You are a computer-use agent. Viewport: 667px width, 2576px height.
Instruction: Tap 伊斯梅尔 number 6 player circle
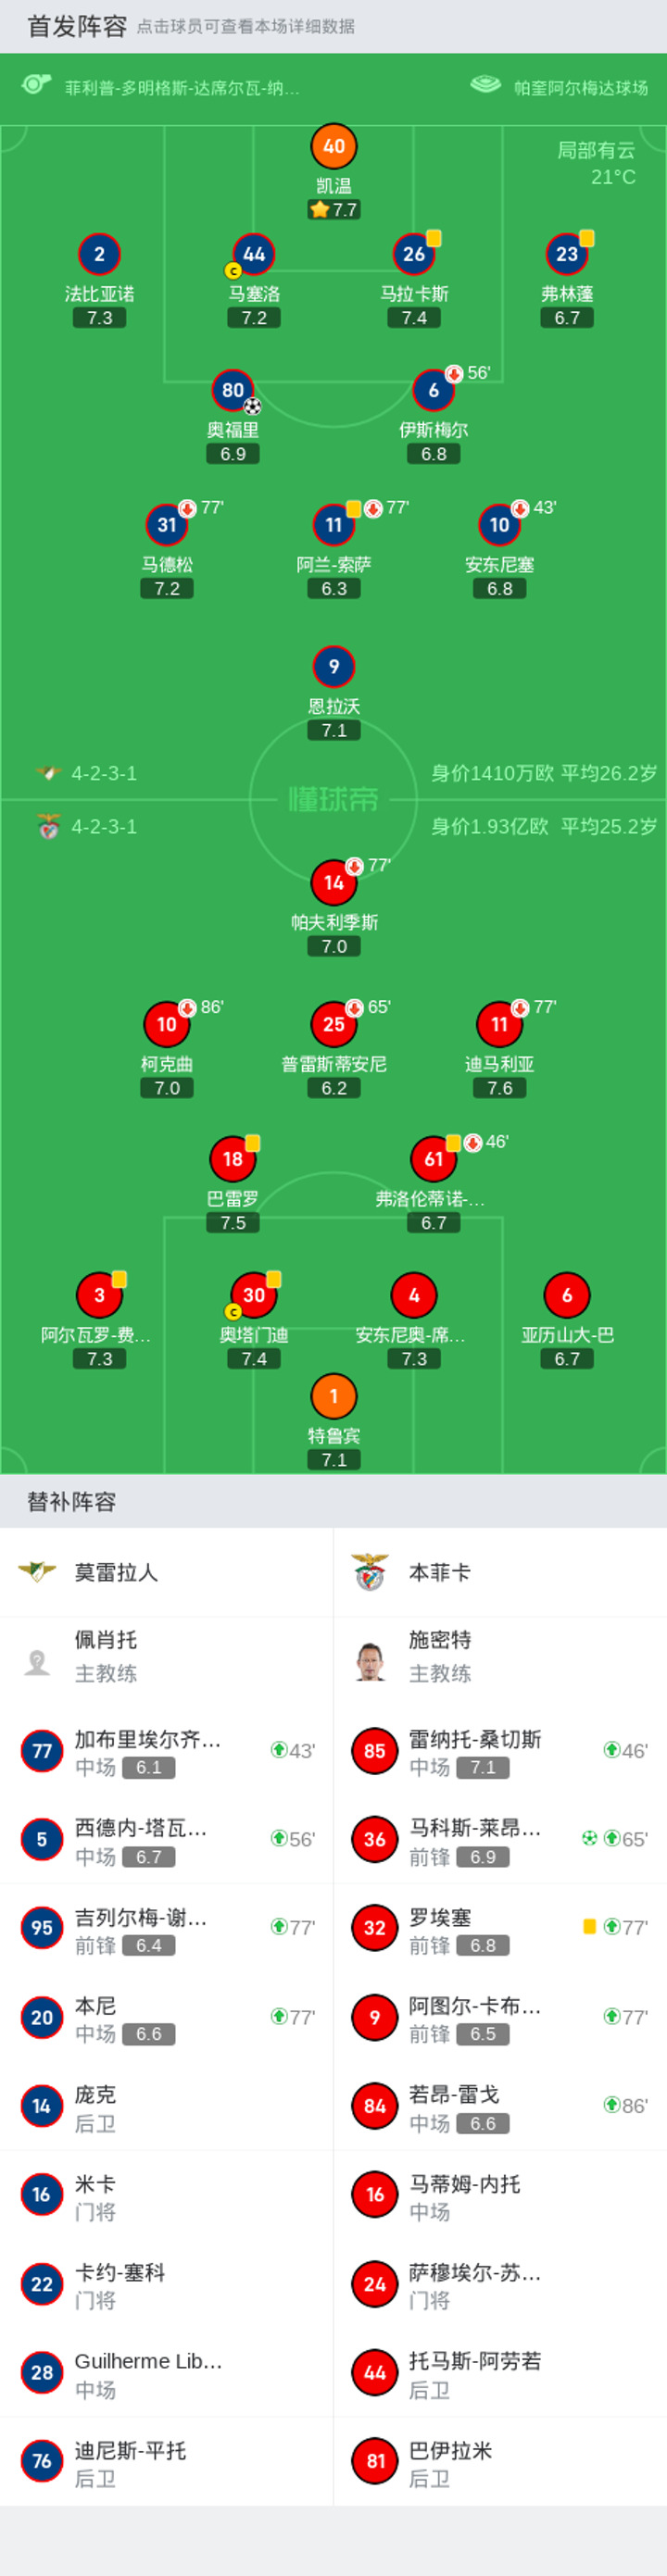[x=433, y=390]
